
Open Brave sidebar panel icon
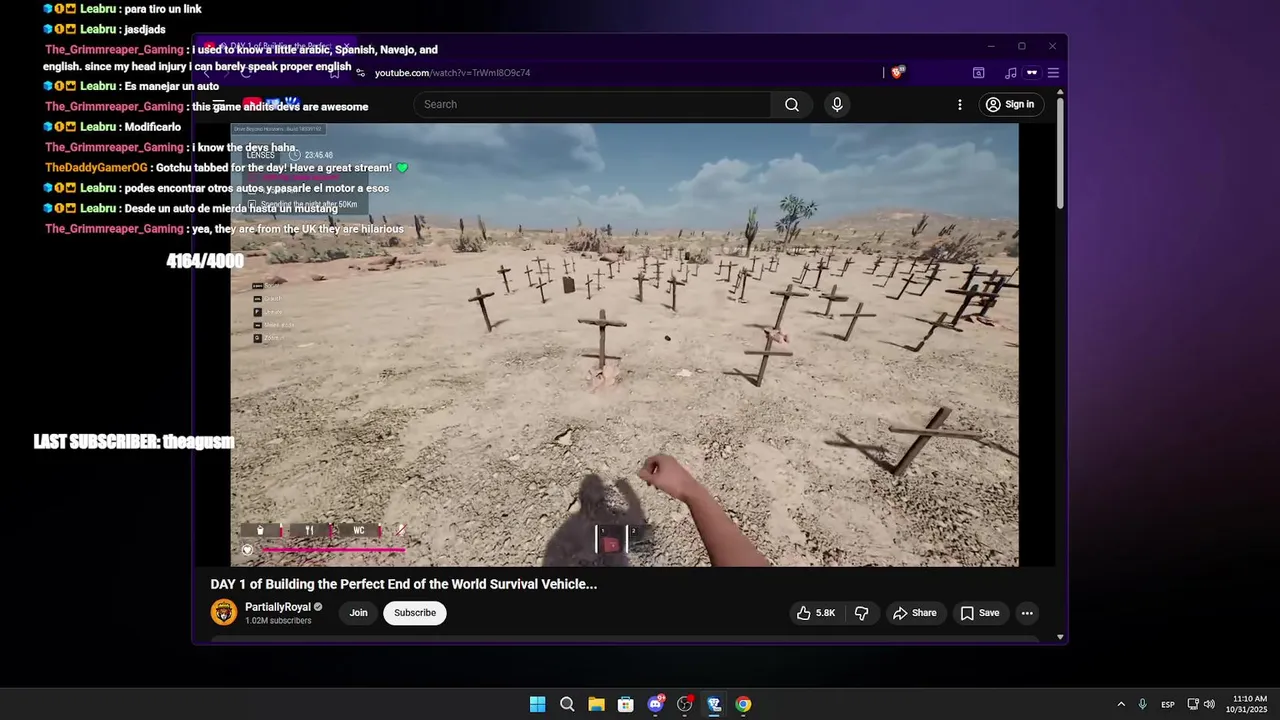click(979, 73)
